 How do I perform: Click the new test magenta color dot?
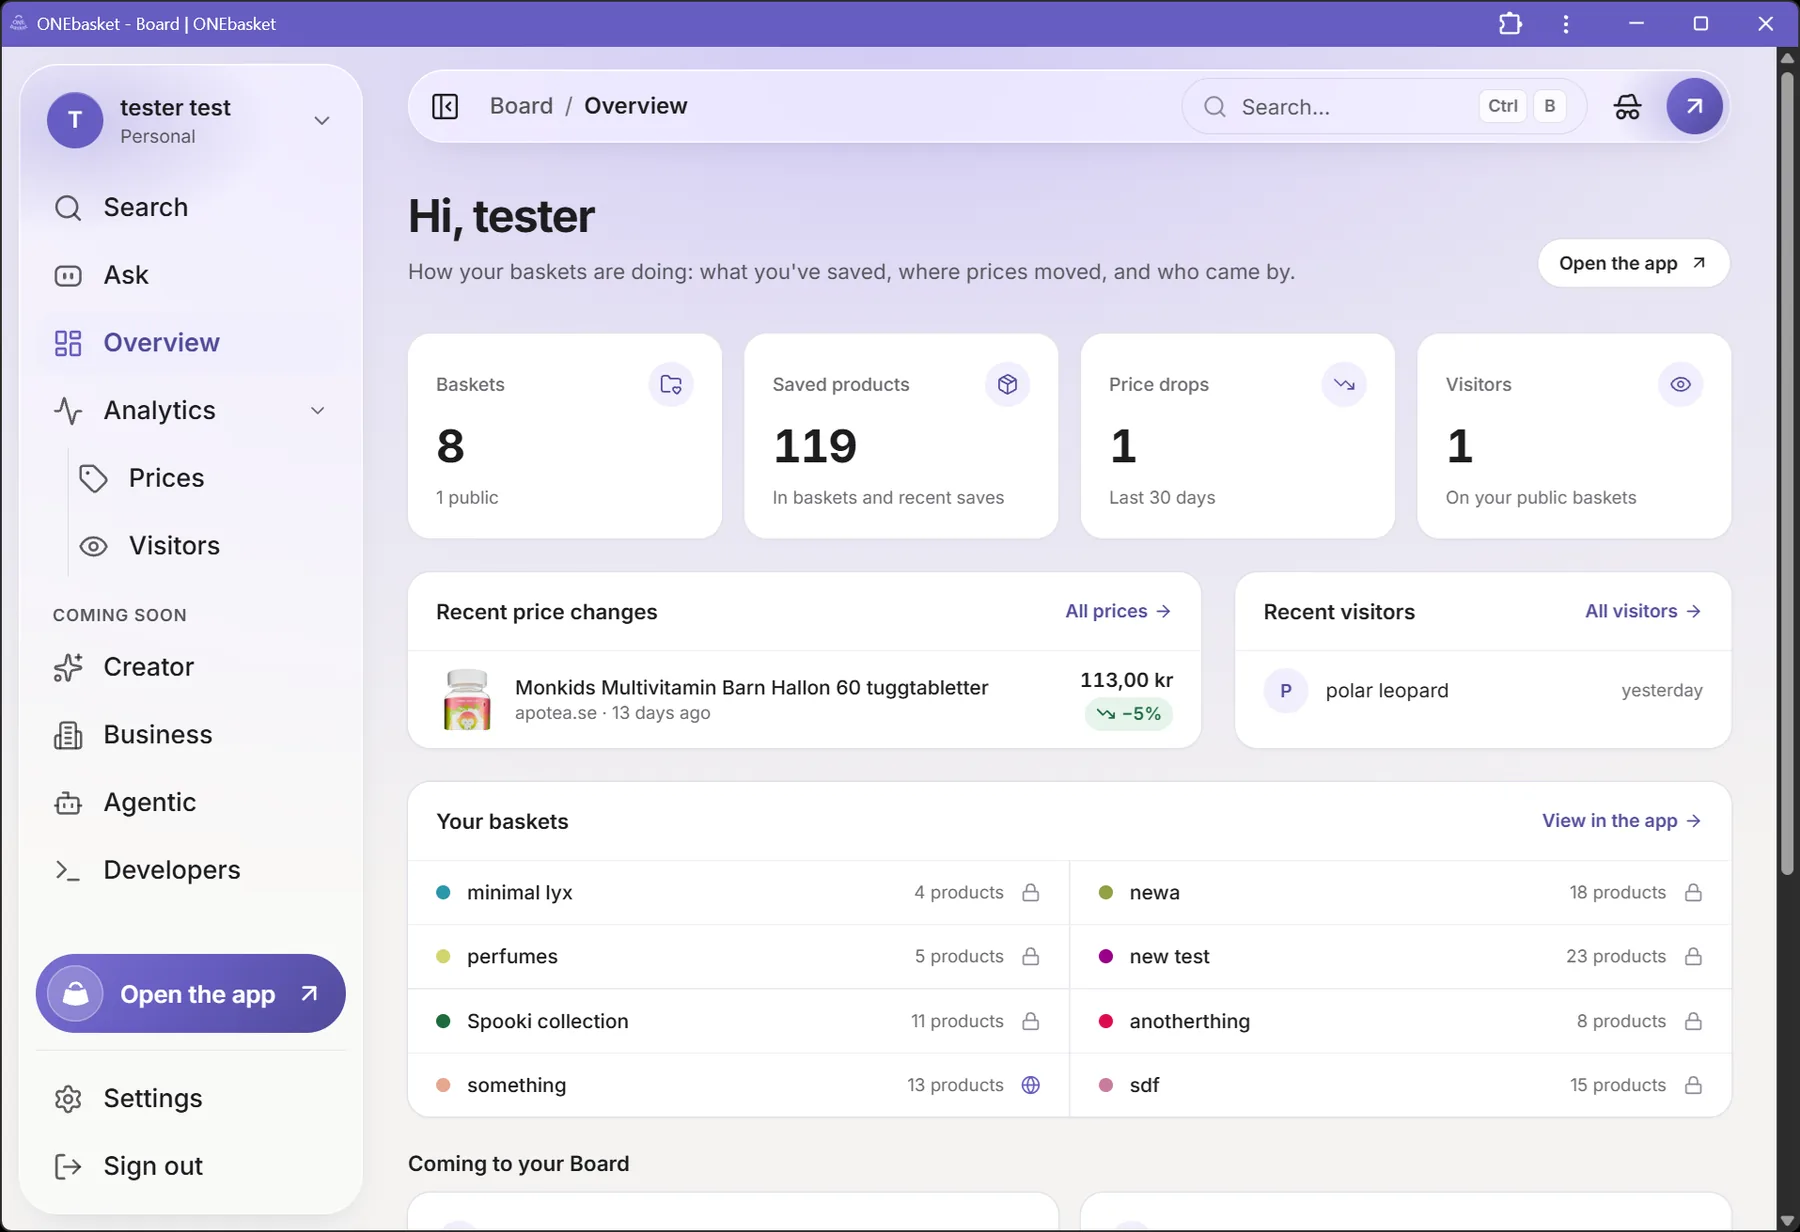coord(1106,956)
